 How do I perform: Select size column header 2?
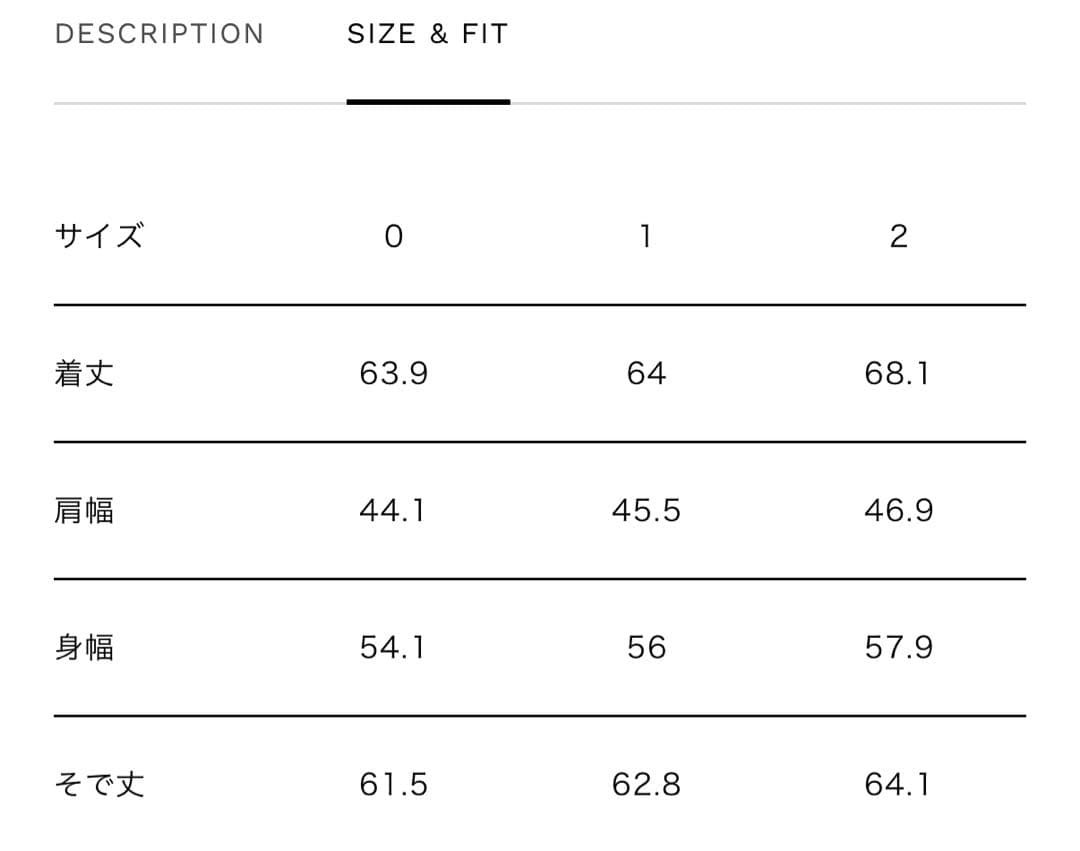(898, 237)
